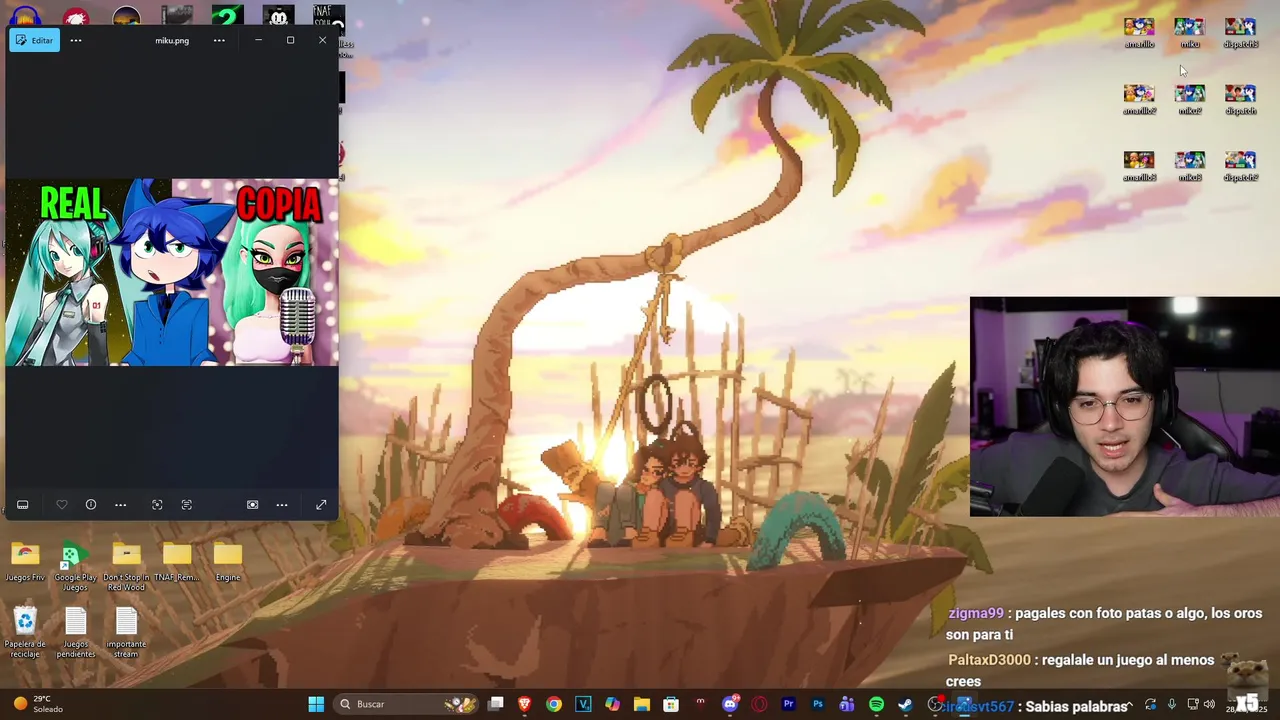The height and width of the screenshot is (720, 1280).
Task: Select the Juegos pendientes text file
Action: 75,633
